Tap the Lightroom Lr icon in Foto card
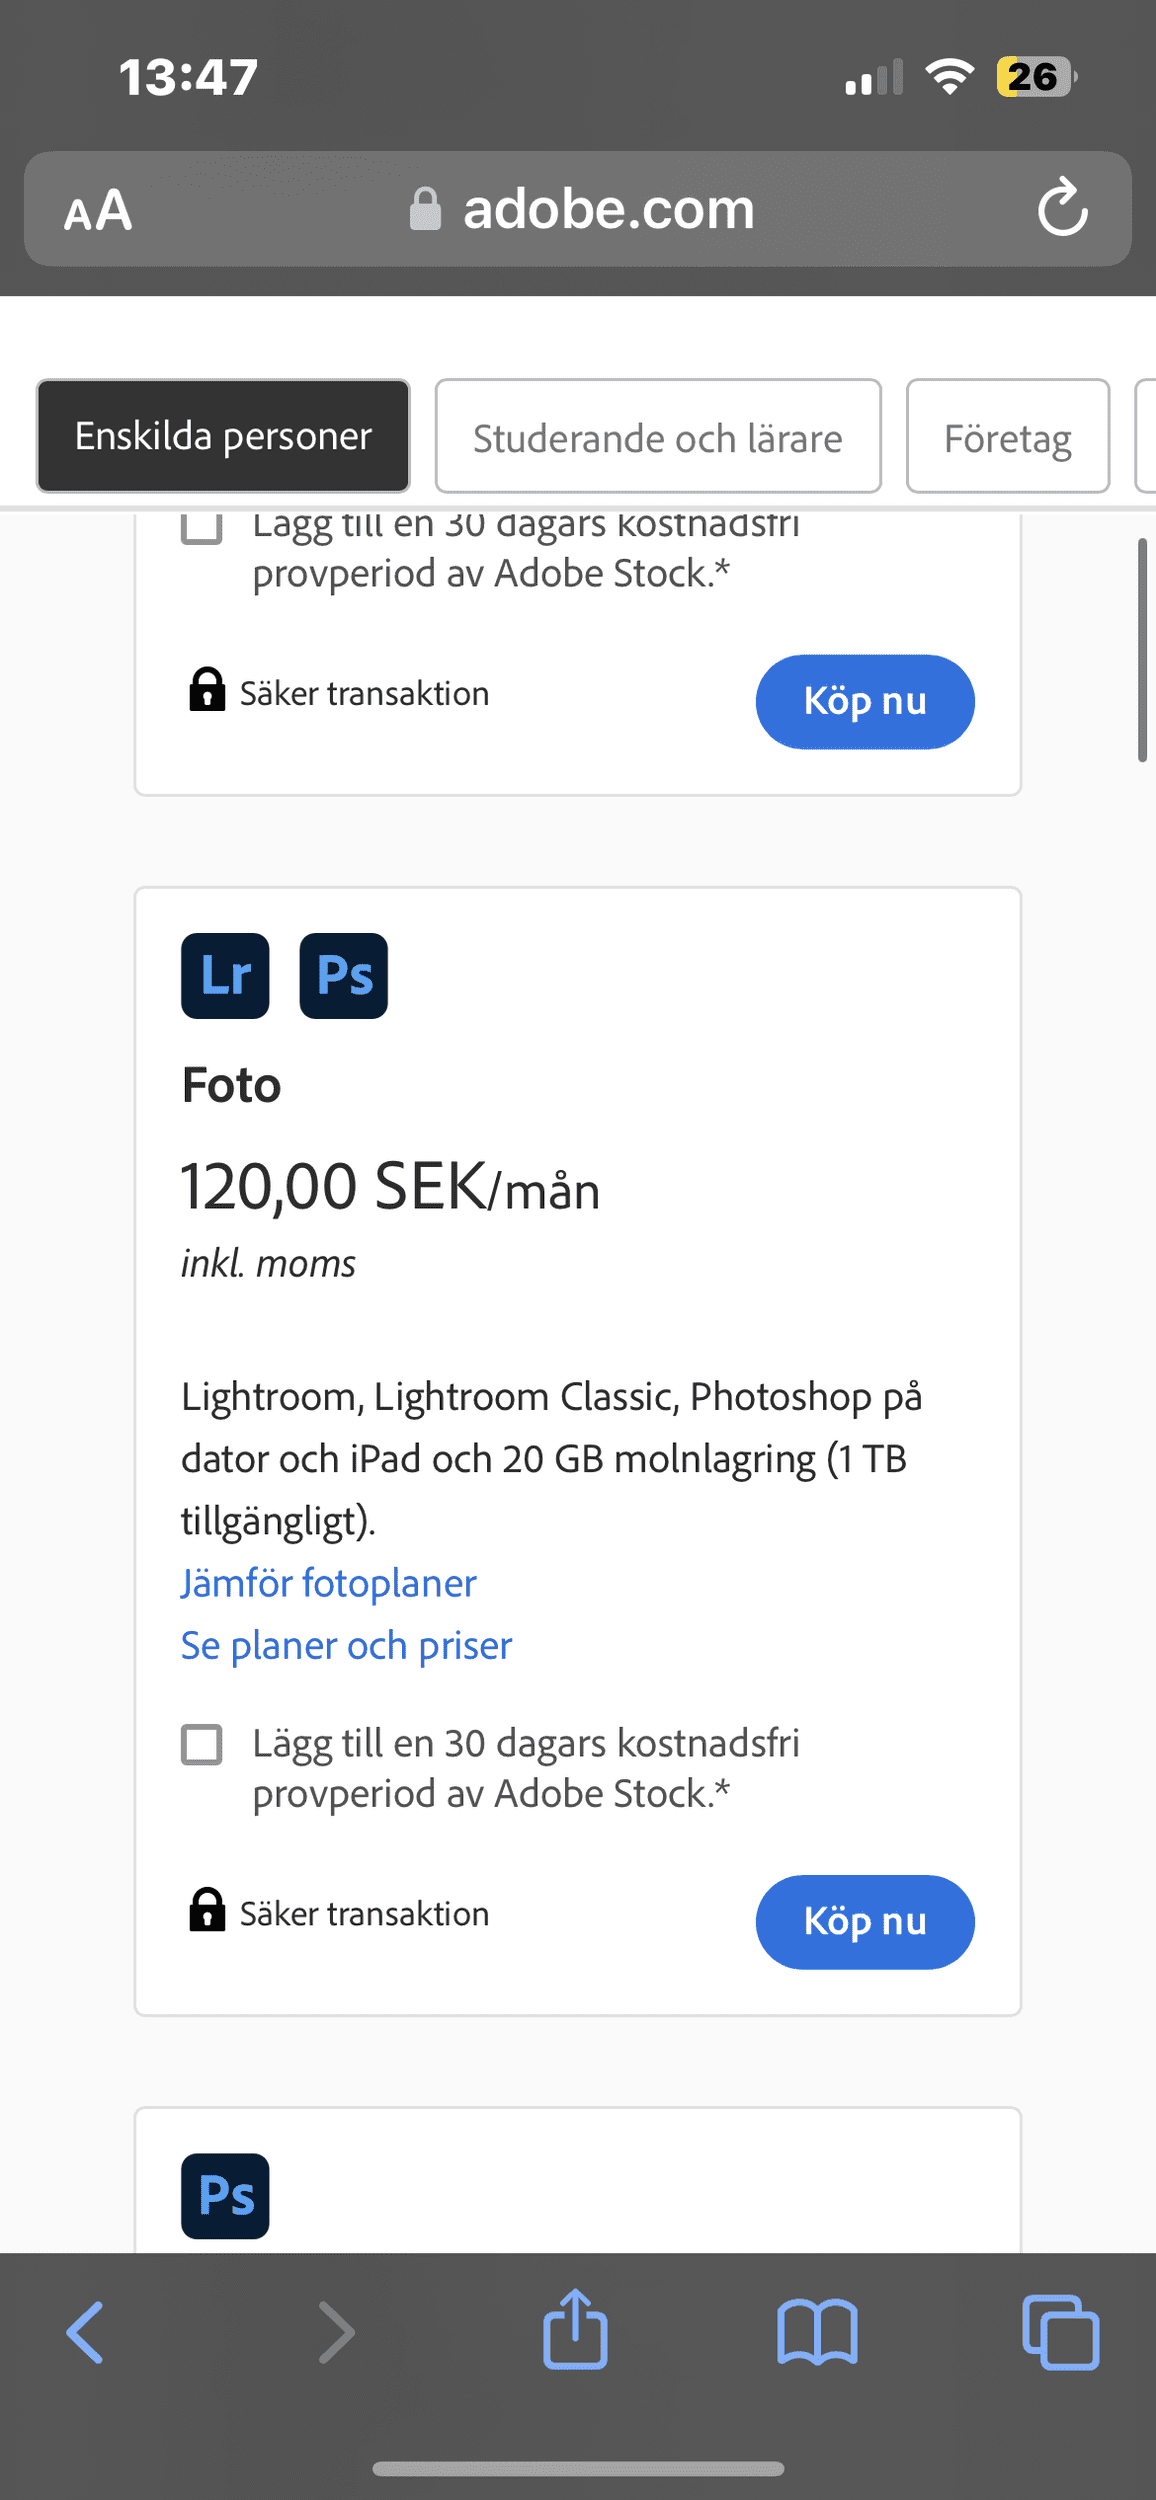This screenshot has height=2500, width=1156. pyautogui.click(x=225, y=976)
